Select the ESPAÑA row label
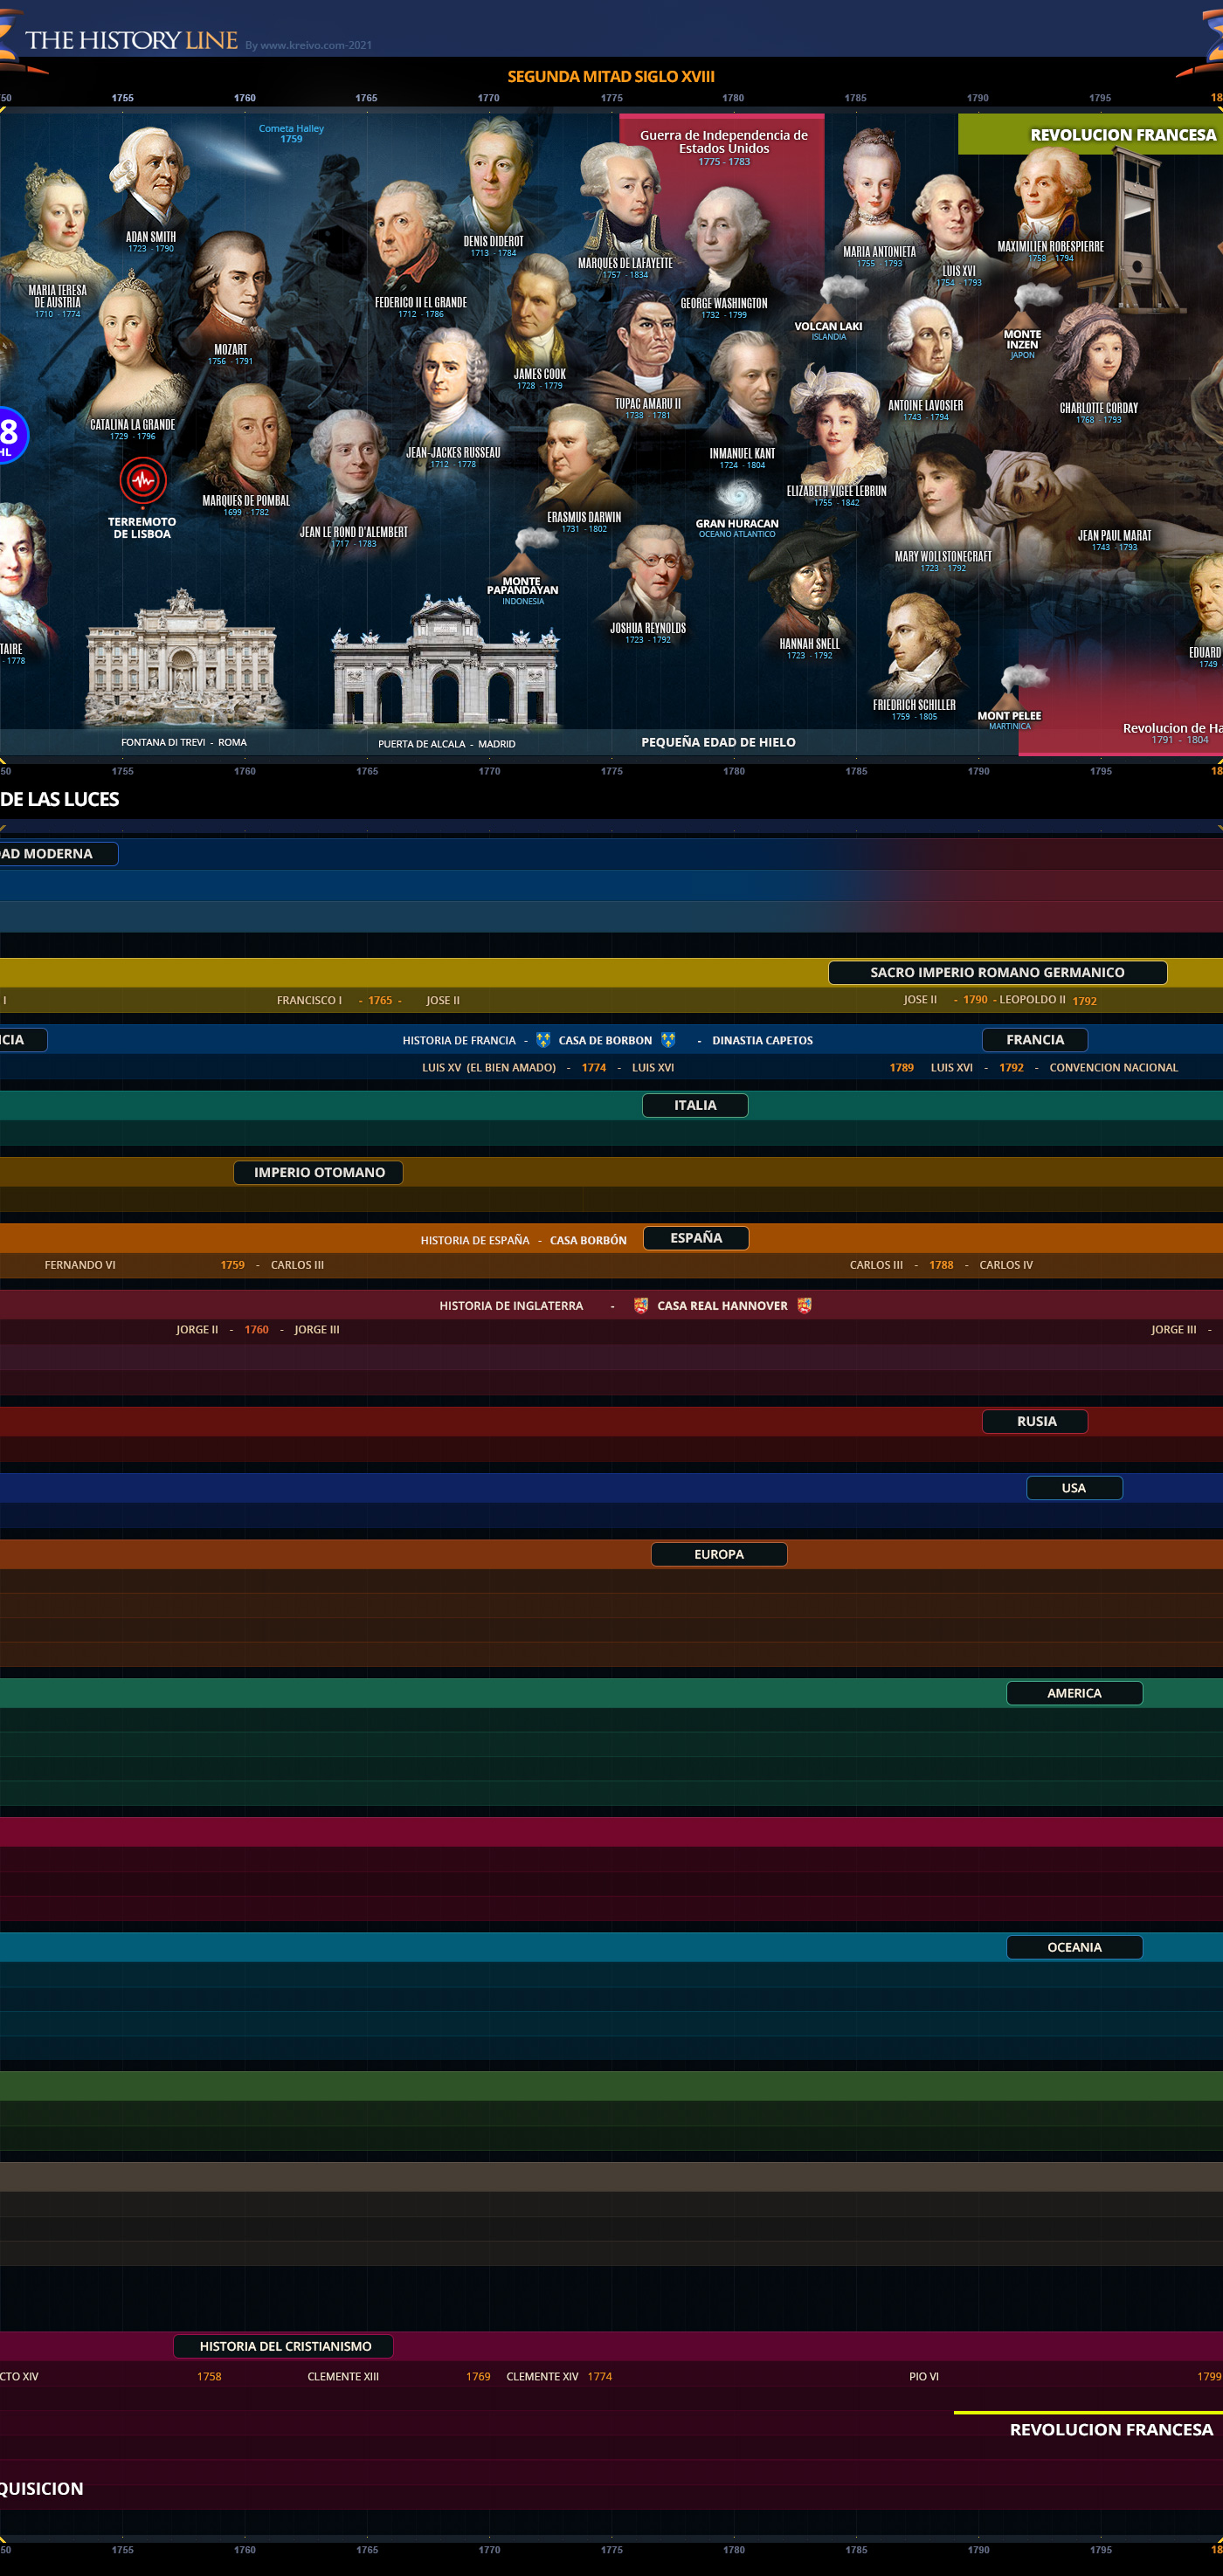The image size is (1223, 2576). pyautogui.click(x=696, y=1238)
